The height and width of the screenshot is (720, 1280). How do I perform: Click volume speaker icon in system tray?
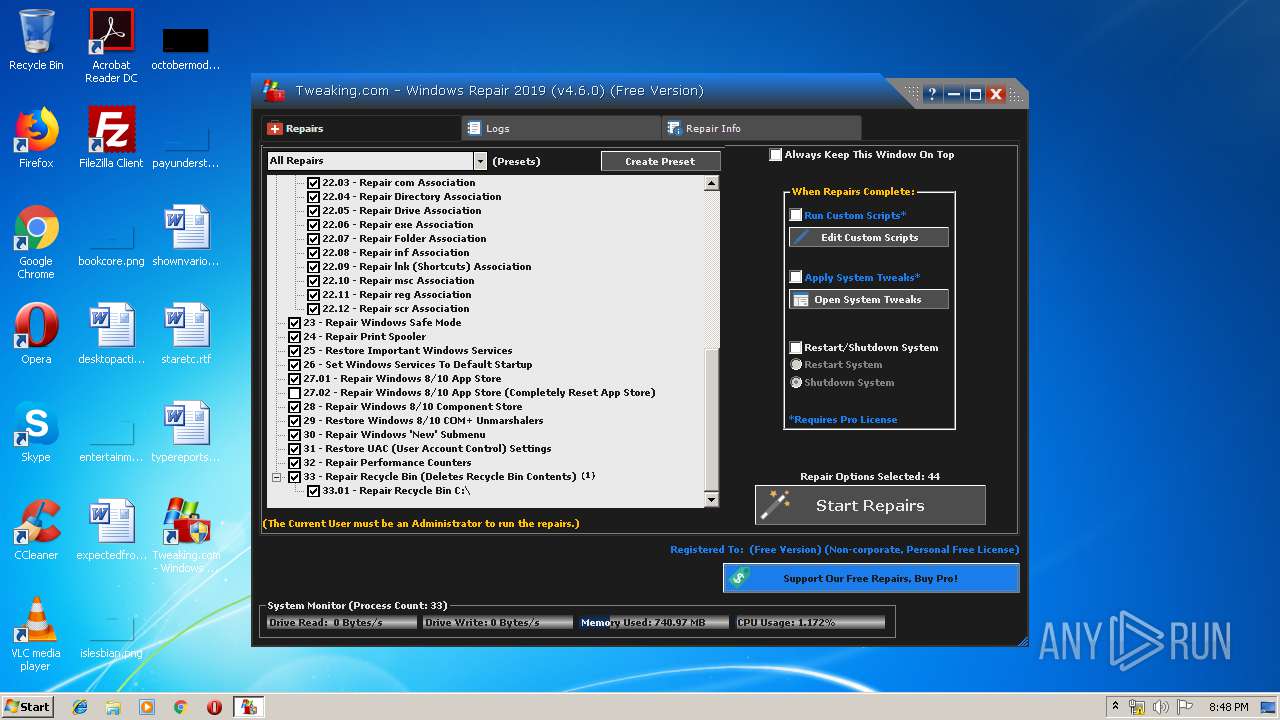[x=1161, y=707]
